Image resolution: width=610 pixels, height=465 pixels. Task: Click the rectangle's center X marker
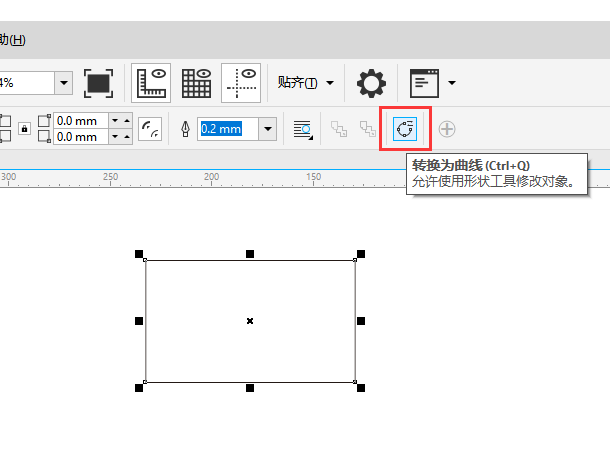coord(250,321)
